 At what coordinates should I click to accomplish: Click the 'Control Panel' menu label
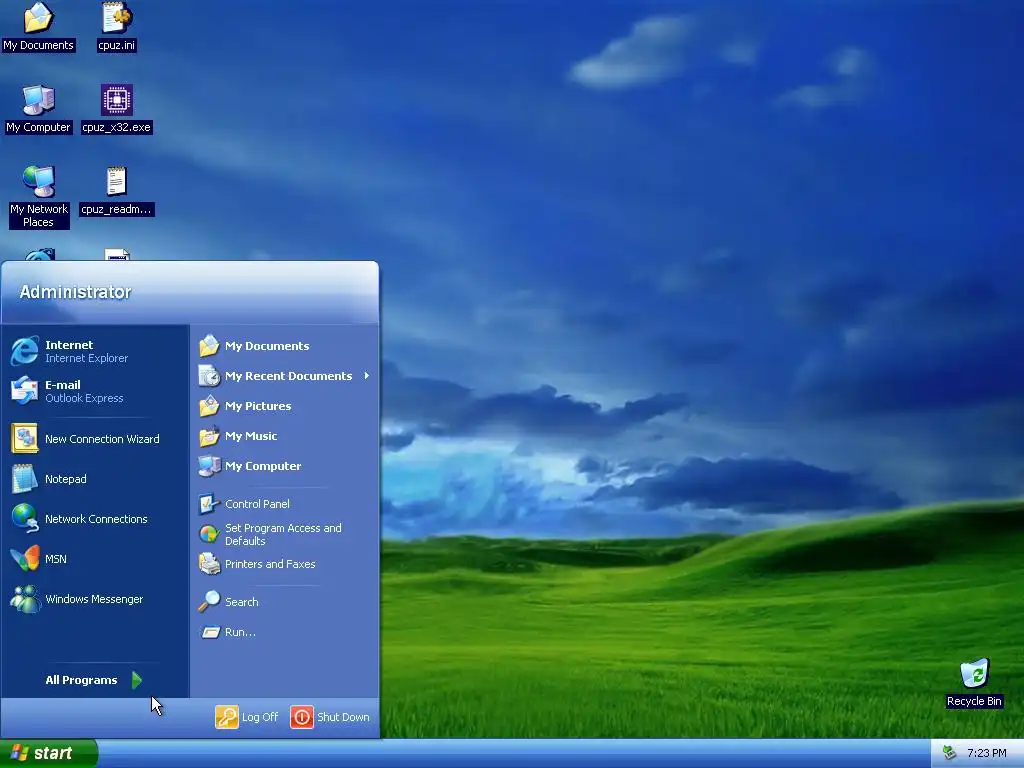pyautogui.click(x=257, y=504)
